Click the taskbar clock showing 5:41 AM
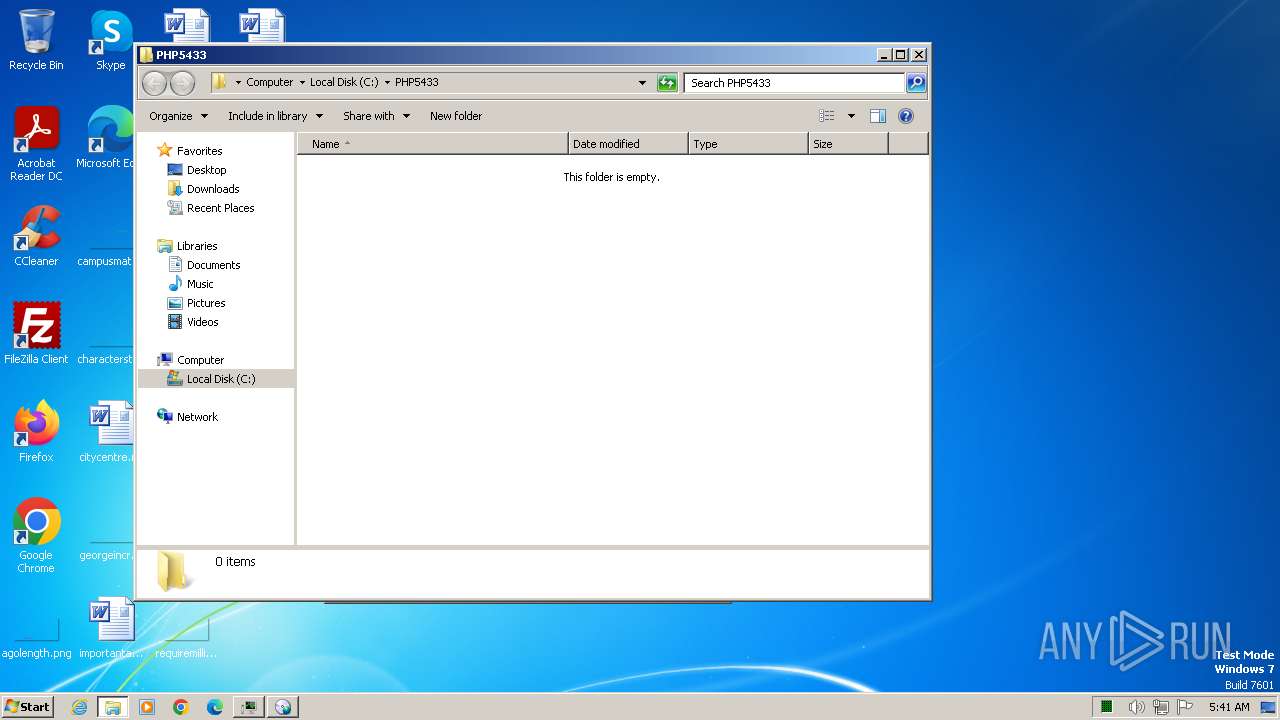1280x720 pixels. [1229, 707]
